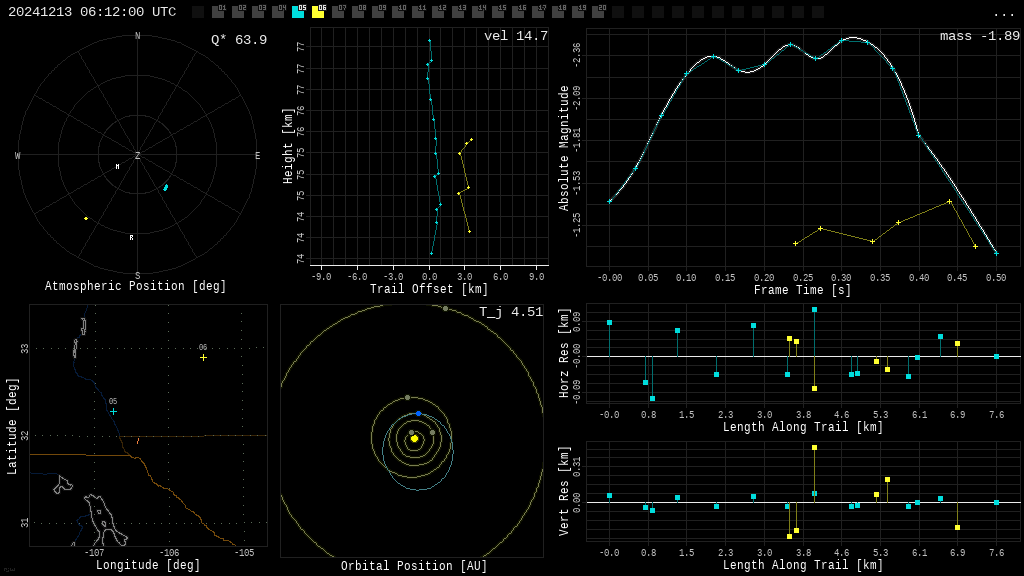The image size is (1024, 576).
Task: Enable station 20 in the top bar
Action: pos(598,12)
